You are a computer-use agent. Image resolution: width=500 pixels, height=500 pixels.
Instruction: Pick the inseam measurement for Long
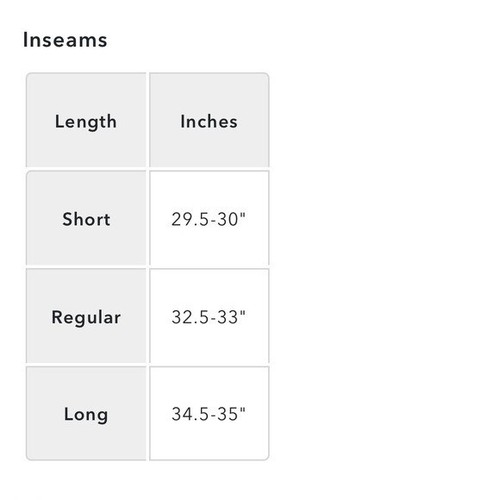tap(209, 413)
